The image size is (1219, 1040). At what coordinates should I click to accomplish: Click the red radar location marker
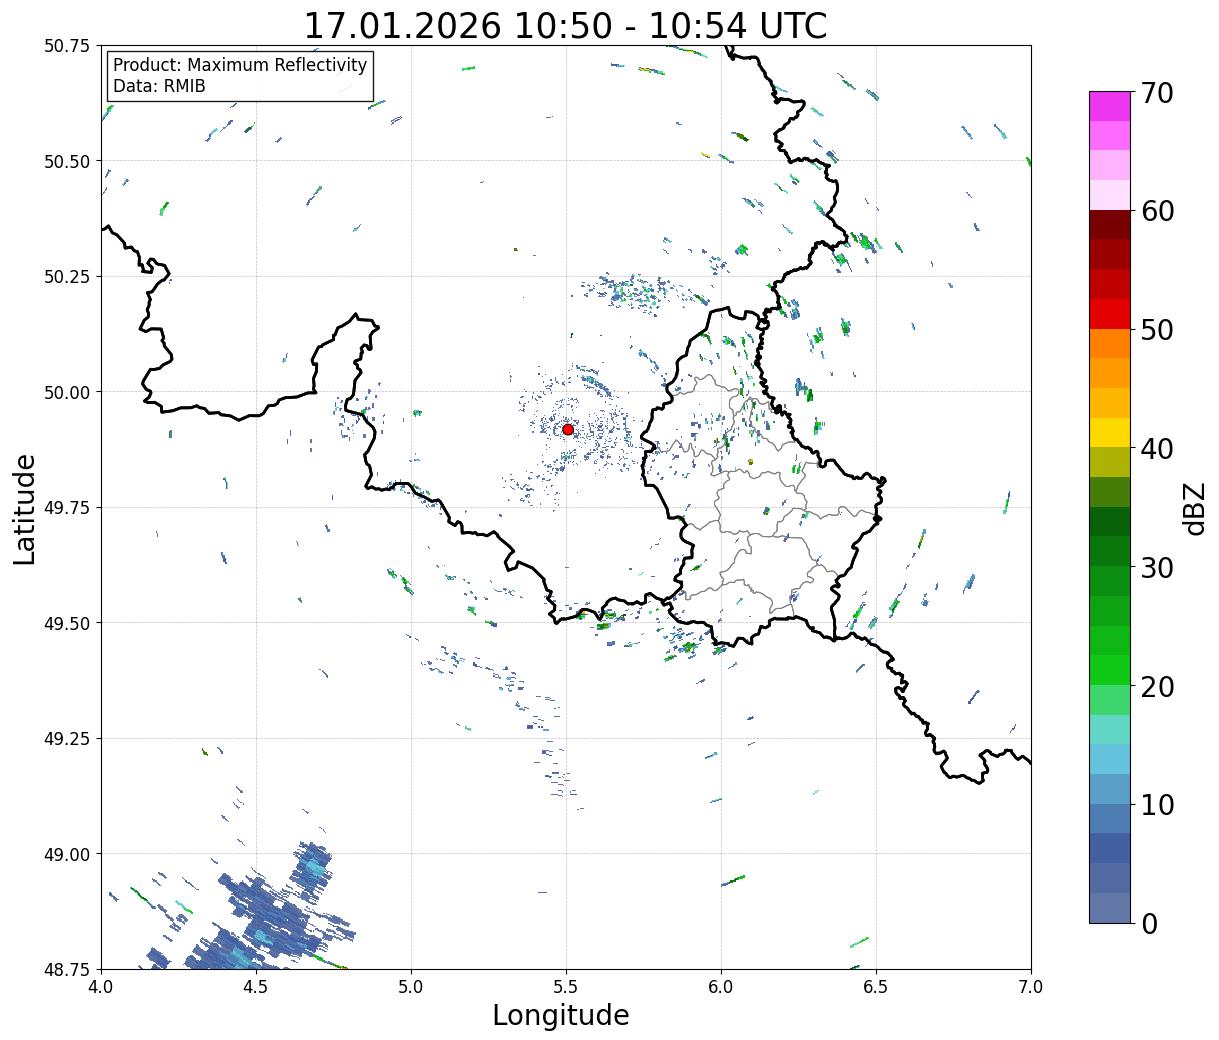coord(568,429)
